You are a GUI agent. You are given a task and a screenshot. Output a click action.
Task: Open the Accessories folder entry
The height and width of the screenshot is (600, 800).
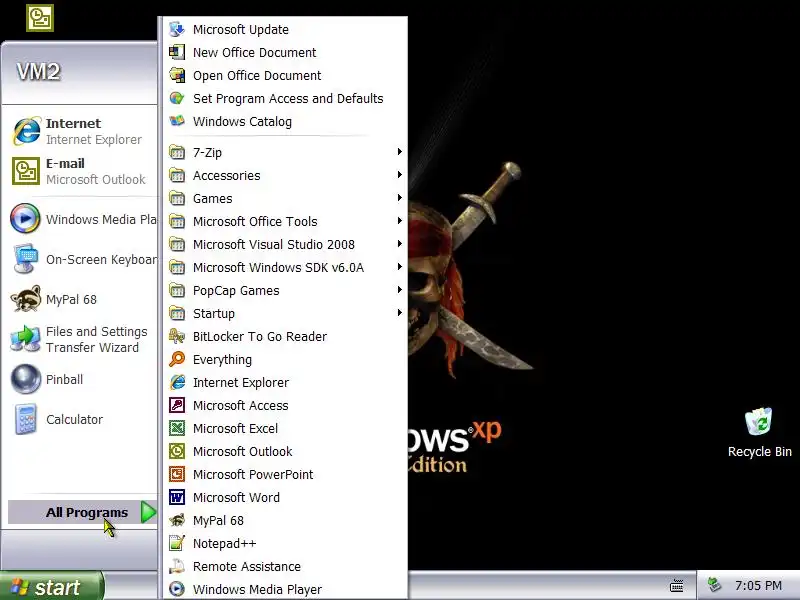tap(286, 176)
